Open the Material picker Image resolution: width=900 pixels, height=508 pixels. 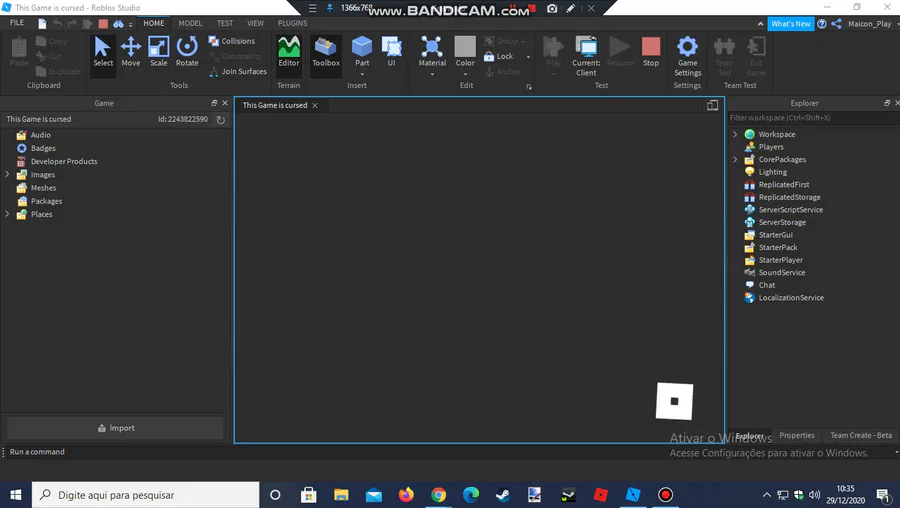(432, 51)
